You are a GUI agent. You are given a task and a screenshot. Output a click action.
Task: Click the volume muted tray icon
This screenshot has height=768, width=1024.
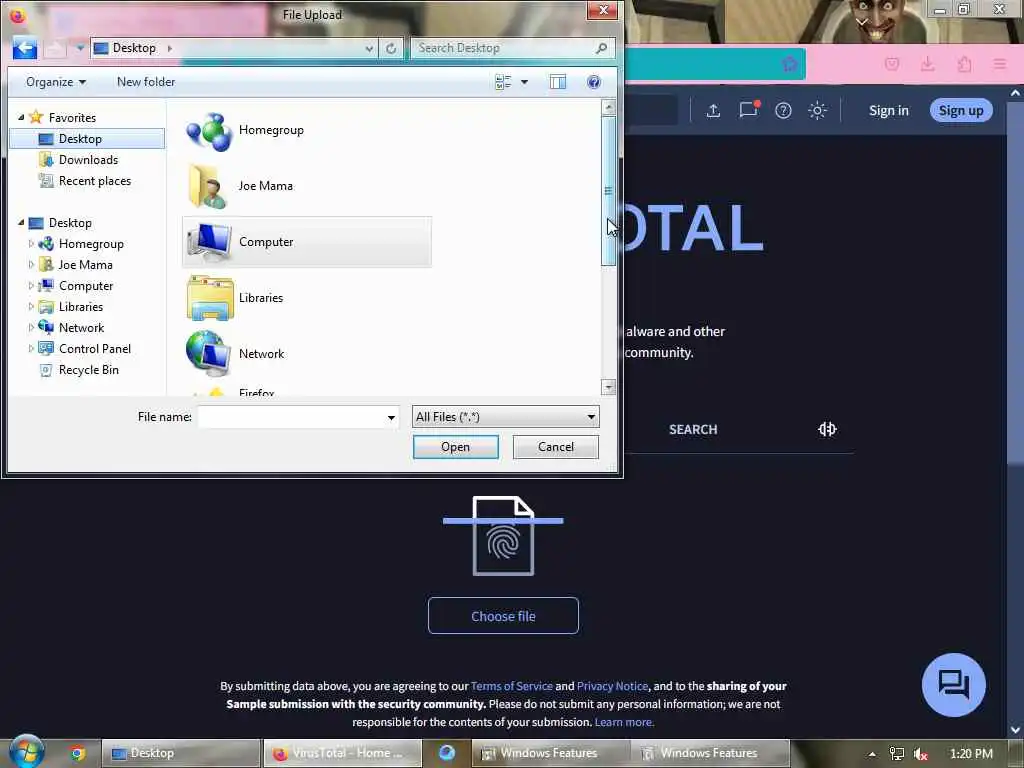[921, 754]
